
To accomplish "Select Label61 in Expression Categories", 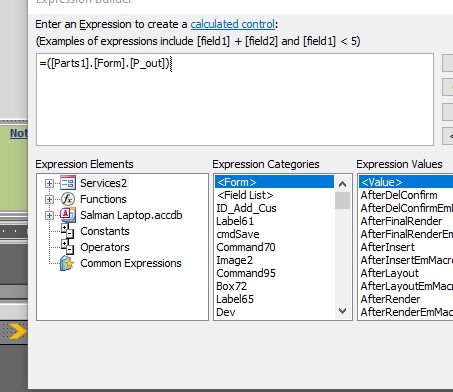I will click(x=274, y=221).
